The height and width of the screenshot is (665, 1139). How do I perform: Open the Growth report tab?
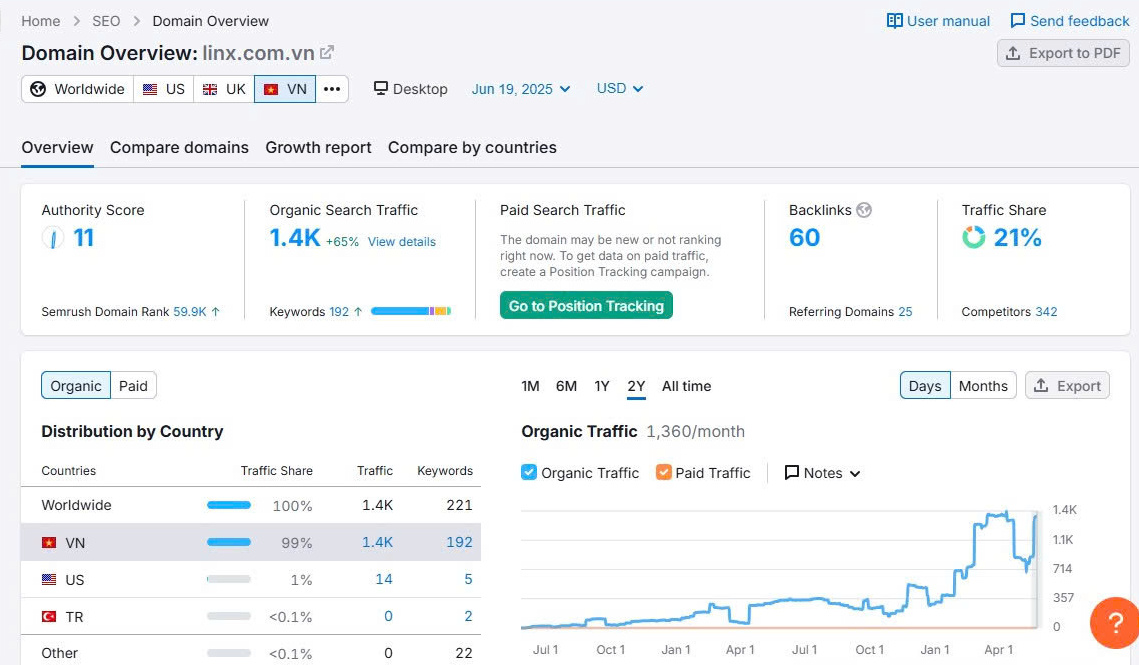[x=318, y=148]
